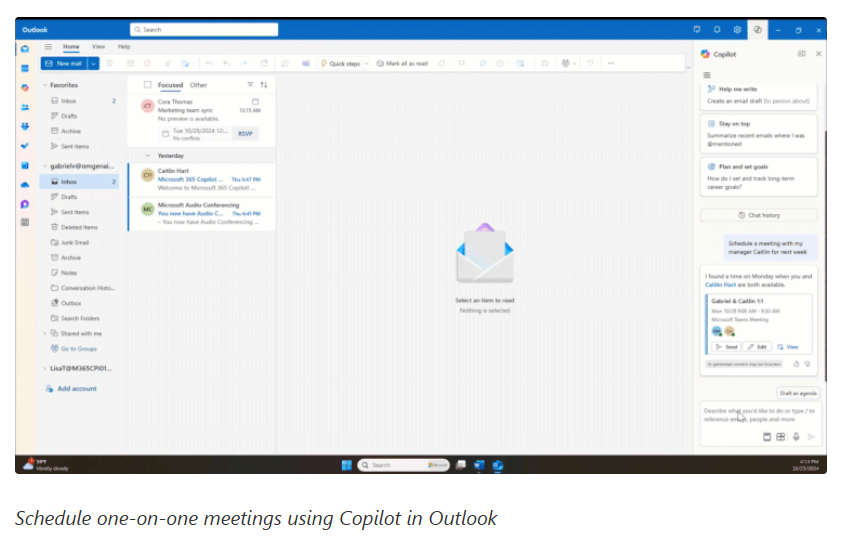Click the Outlook search box
Image resolution: width=848 pixels, height=540 pixels.
(204, 30)
